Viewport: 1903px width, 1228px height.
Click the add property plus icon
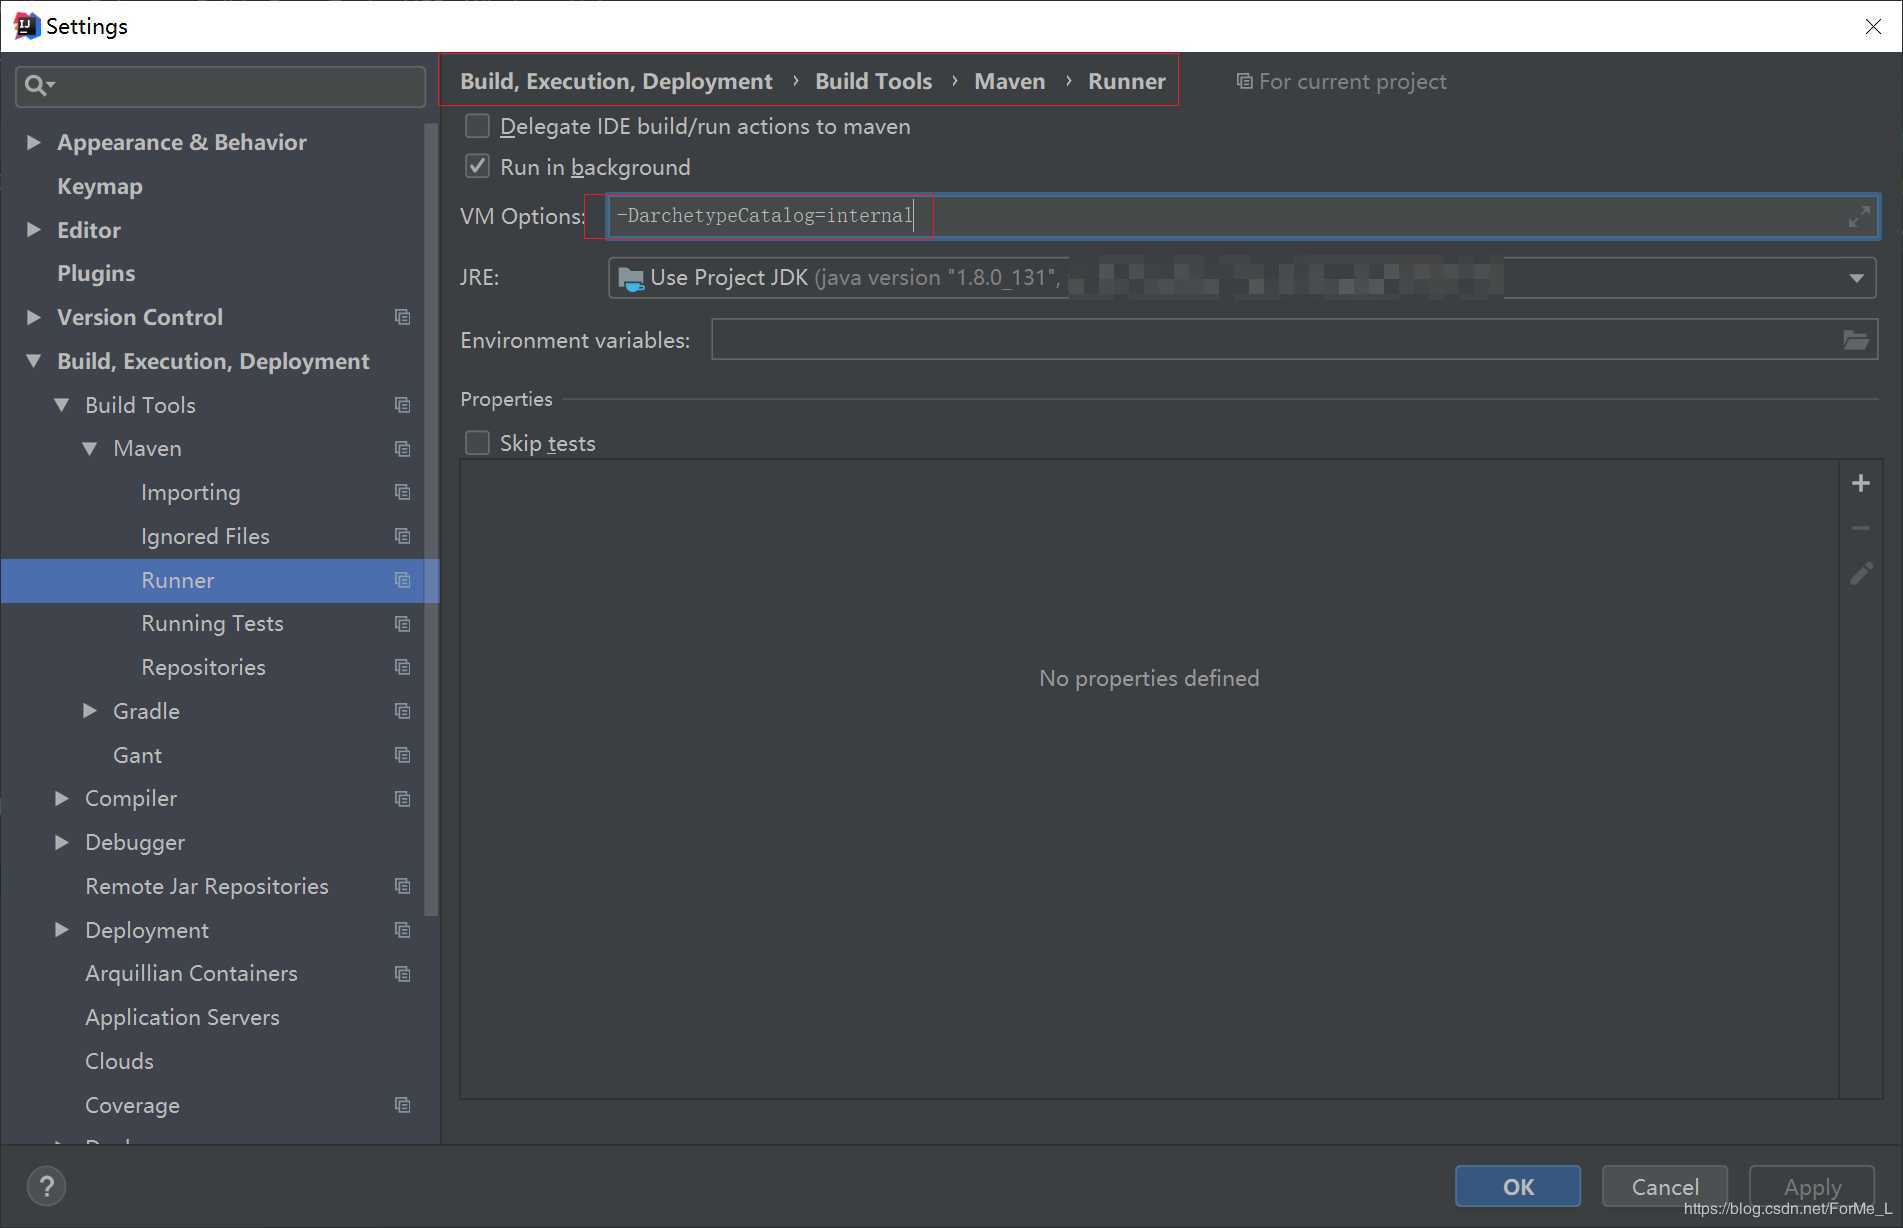(x=1860, y=484)
